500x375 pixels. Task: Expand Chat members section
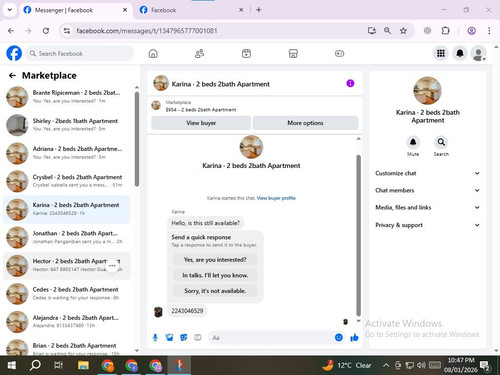[427, 190]
